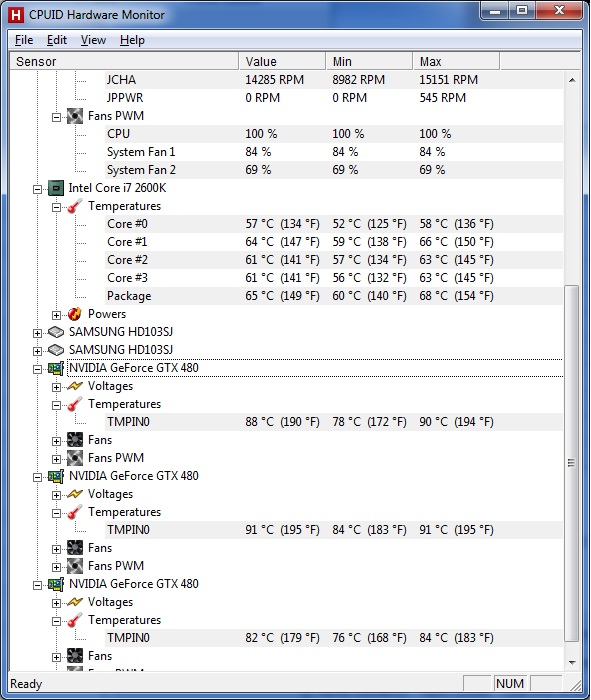Screen dimensions: 591x700
Task: Click the third GTX 480 Fans icon
Action: [x=75, y=656]
